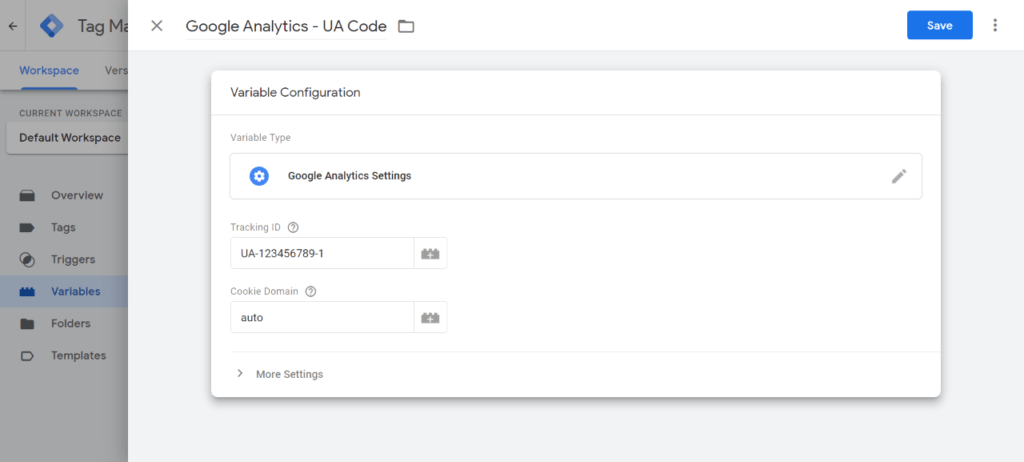Viewport: 1024px width, 462px height.
Task: Switch to the Workspace tab
Action: (x=49, y=71)
